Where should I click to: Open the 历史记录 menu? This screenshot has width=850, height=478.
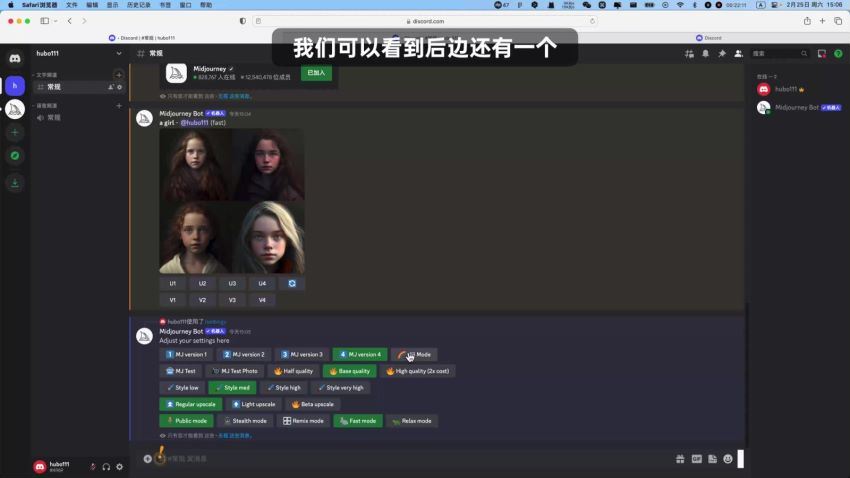tap(138, 5)
